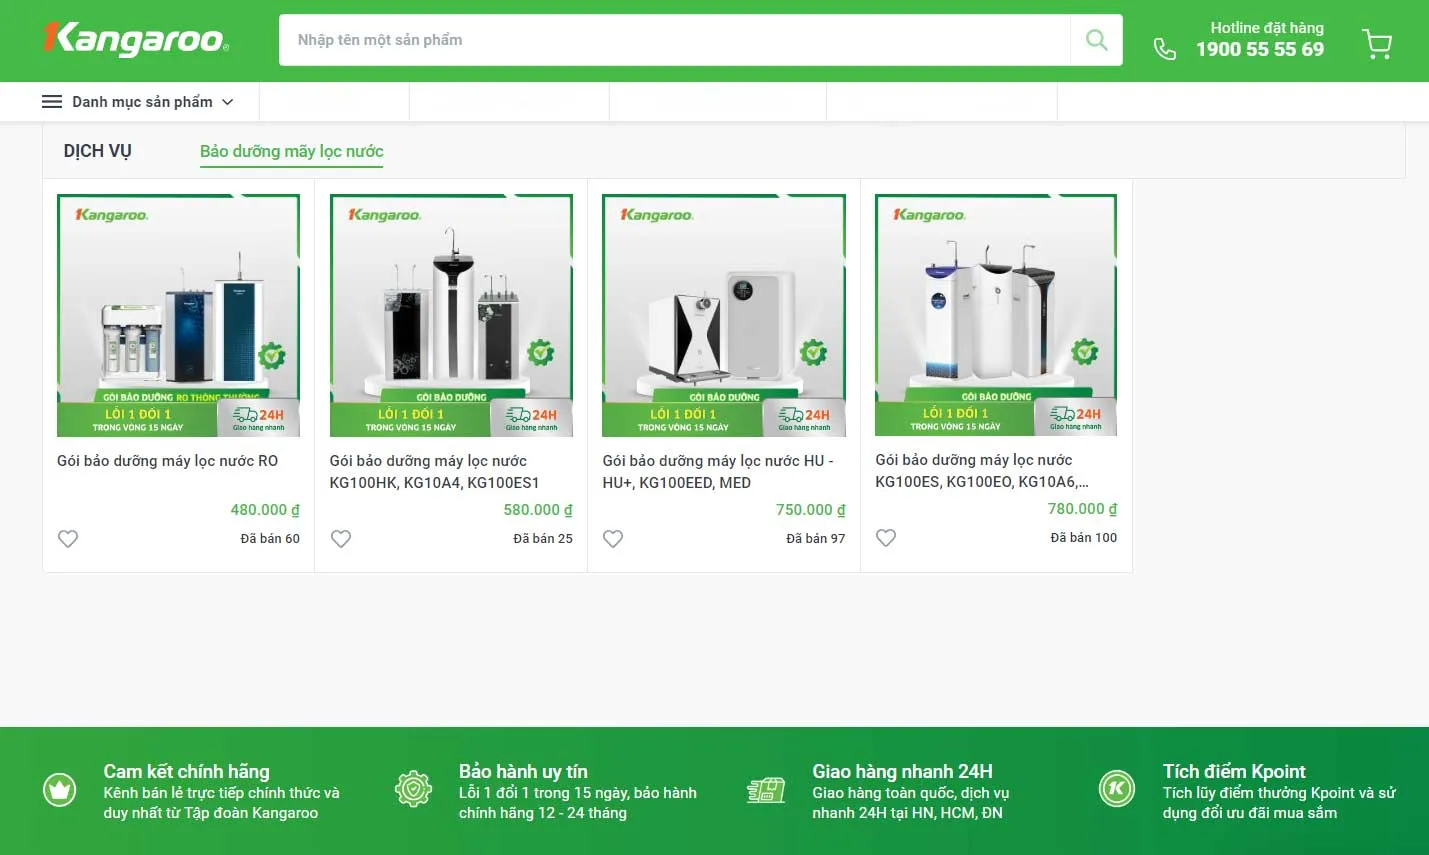Toggle wishlist heart on the 750.000 đ package
The height and width of the screenshot is (855, 1429).
(613, 539)
